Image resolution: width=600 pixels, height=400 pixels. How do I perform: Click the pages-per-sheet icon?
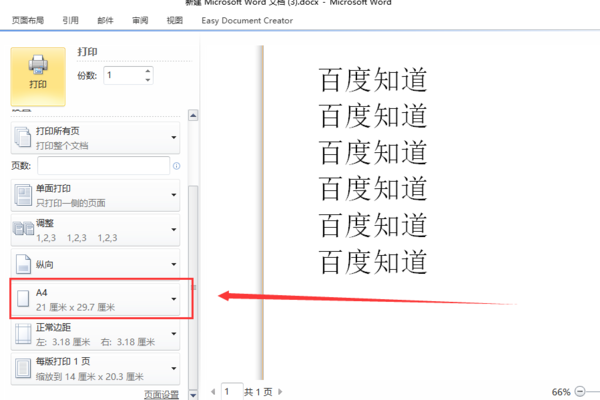(23, 368)
